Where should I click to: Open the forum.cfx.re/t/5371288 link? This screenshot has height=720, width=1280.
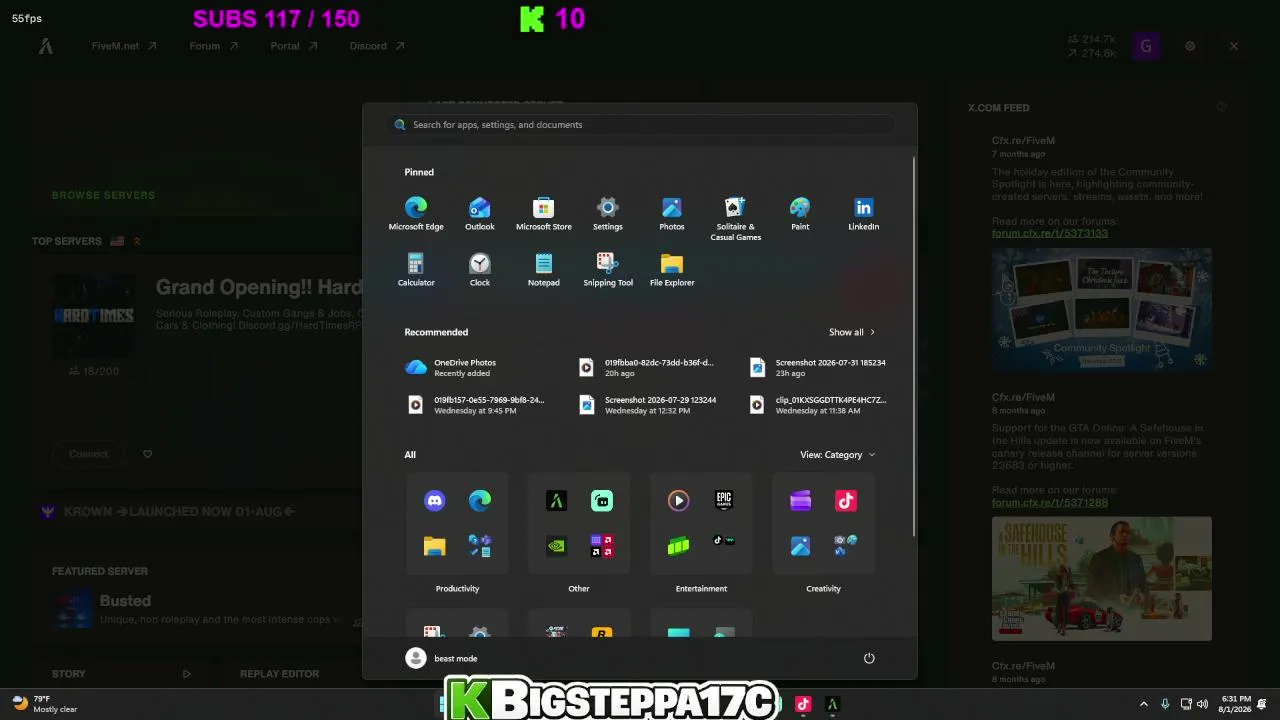(1050, 502)
